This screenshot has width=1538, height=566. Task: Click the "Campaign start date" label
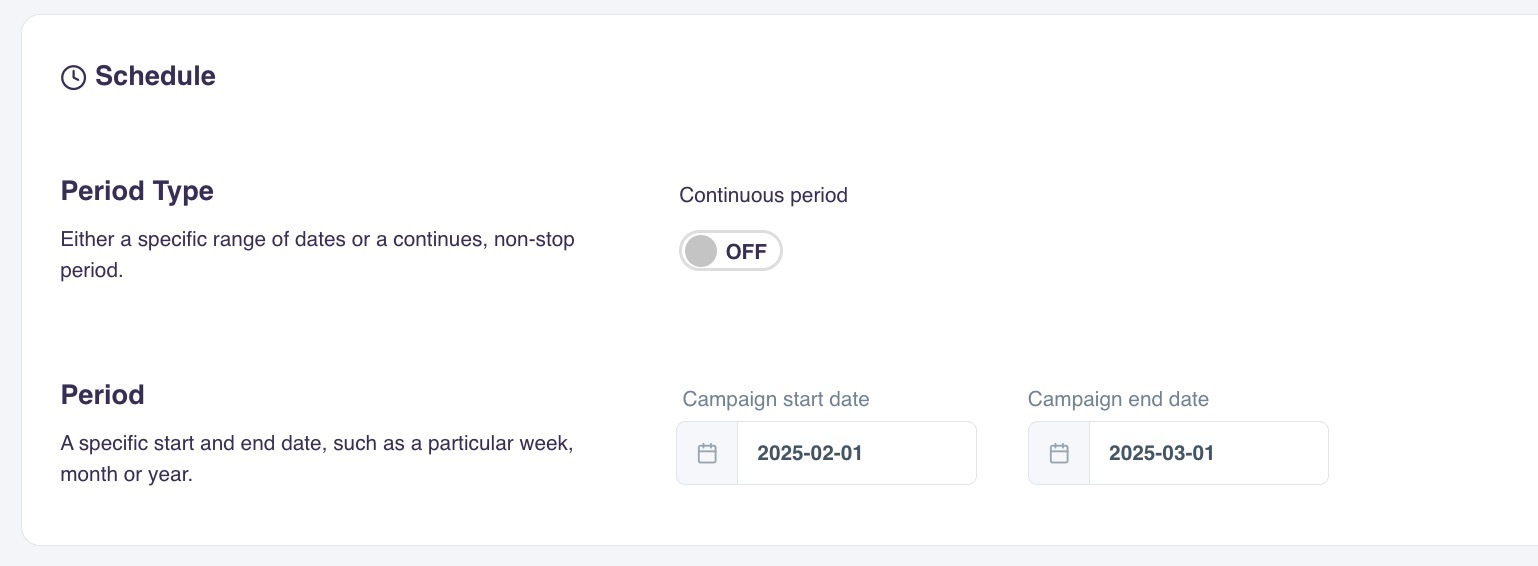pyautogui.click(x=776, y=399)
